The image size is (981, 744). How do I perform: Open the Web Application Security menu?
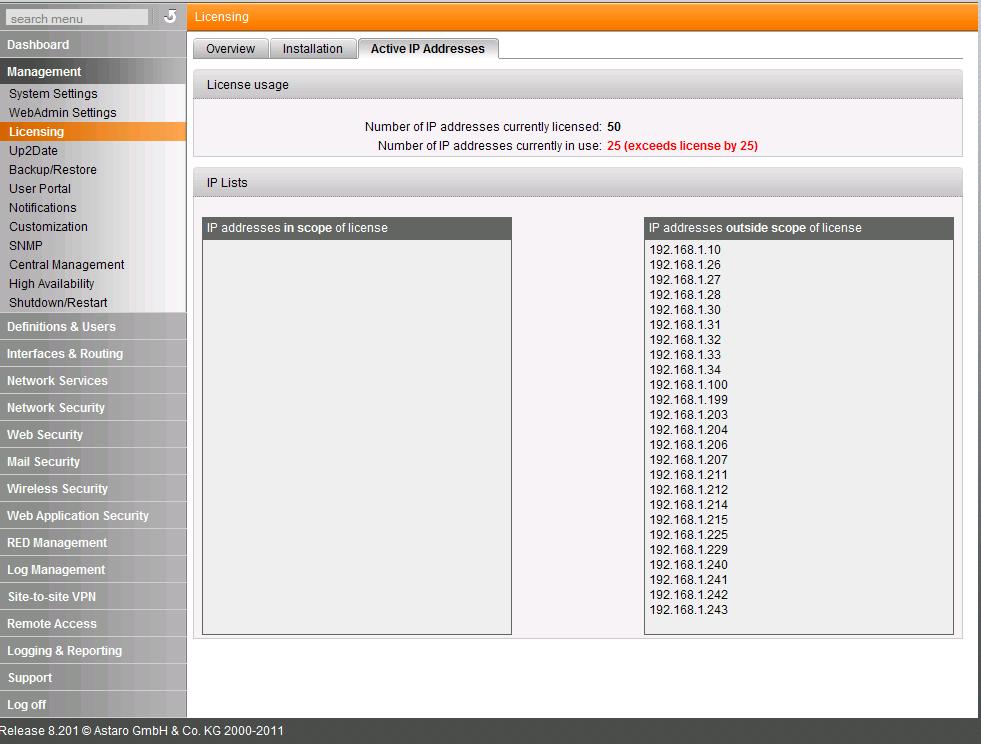tap(78, 516)
